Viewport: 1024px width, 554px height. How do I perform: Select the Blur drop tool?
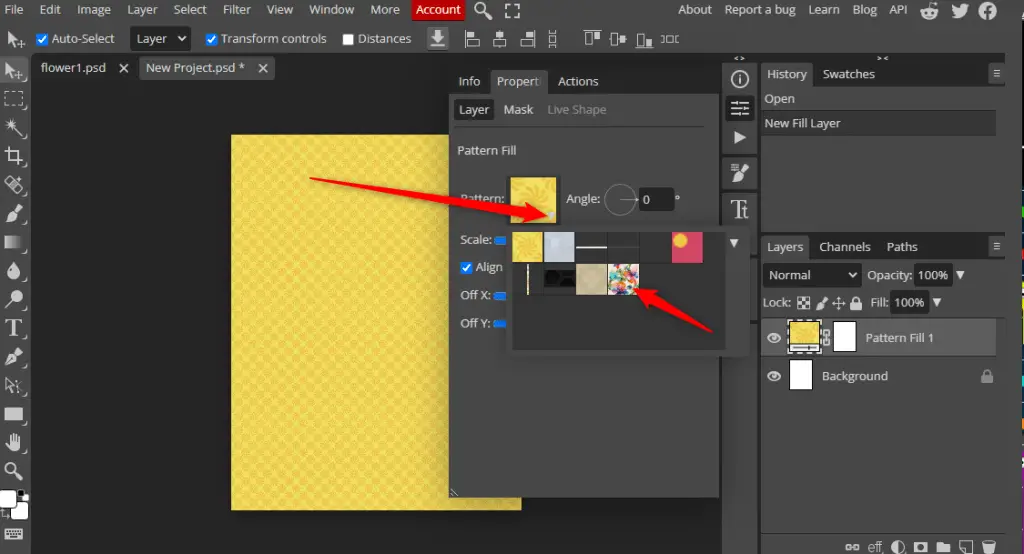(14, 270)
